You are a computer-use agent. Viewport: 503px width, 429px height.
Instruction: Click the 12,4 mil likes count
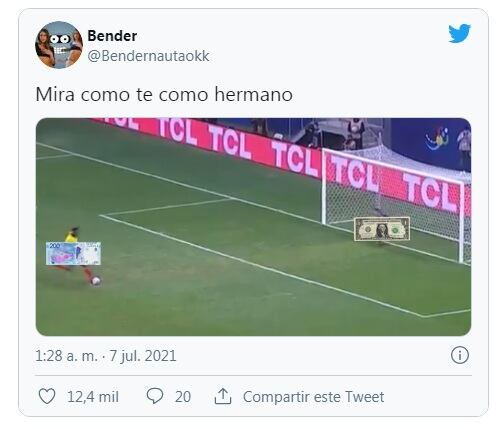coord(93,397)
